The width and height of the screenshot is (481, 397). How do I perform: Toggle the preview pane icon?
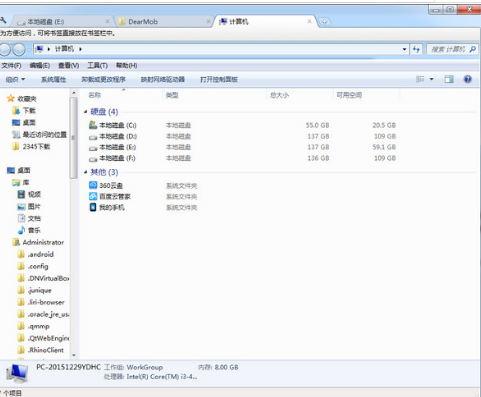point(449,79)
